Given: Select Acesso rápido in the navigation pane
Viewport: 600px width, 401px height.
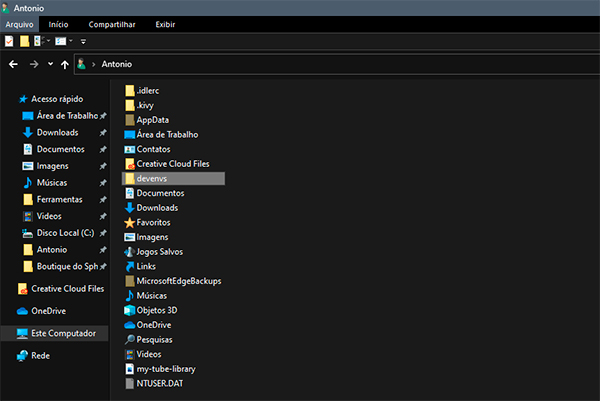Looking at the screenshot, I should (57, 99).
